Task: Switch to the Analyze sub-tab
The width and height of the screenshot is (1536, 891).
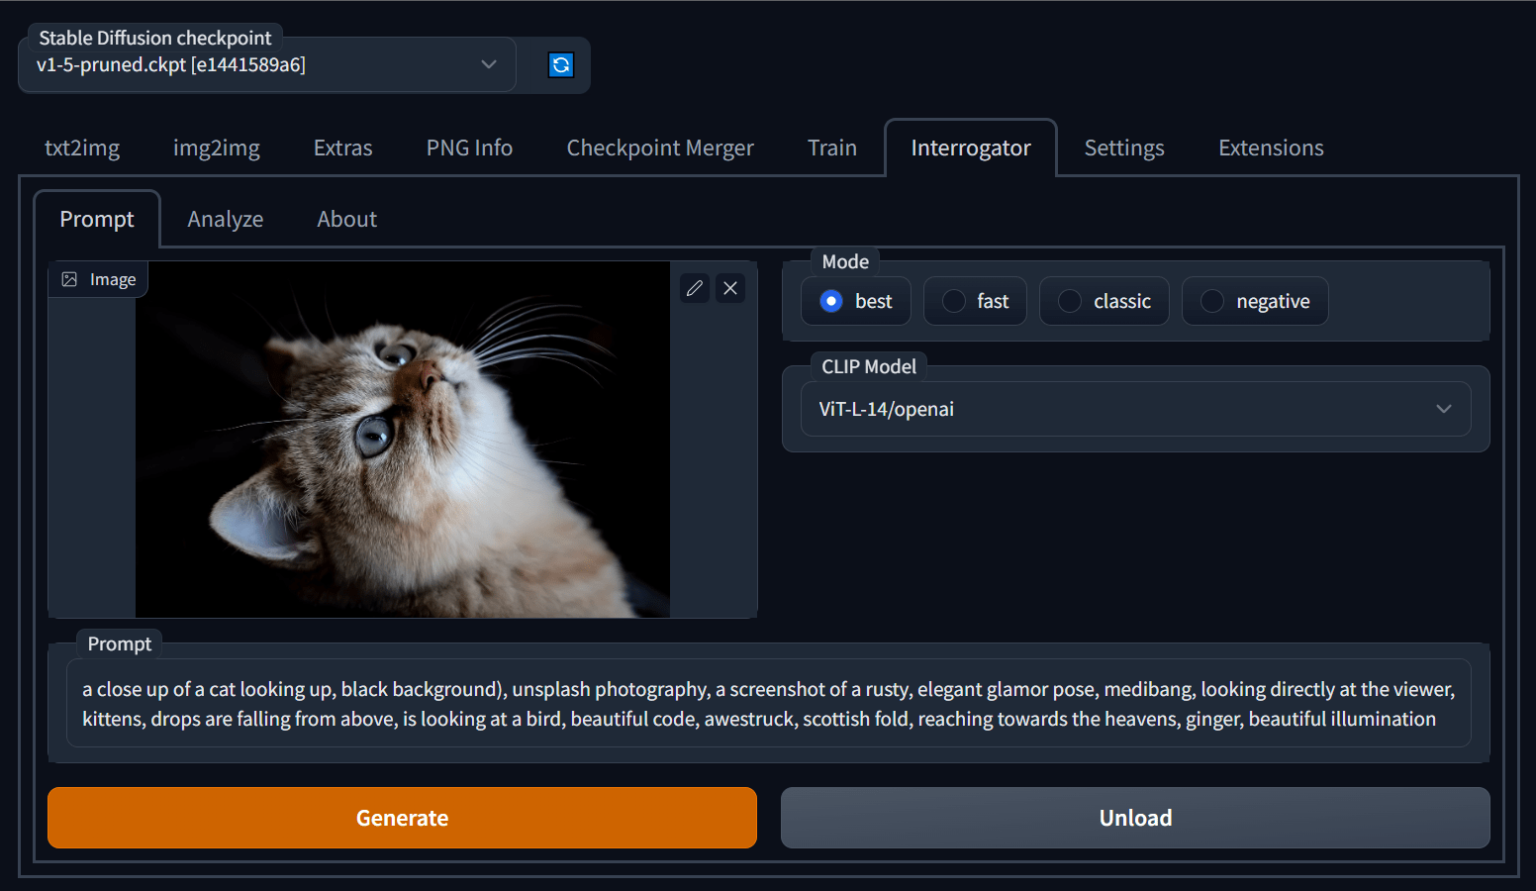Action: [225, 219]
